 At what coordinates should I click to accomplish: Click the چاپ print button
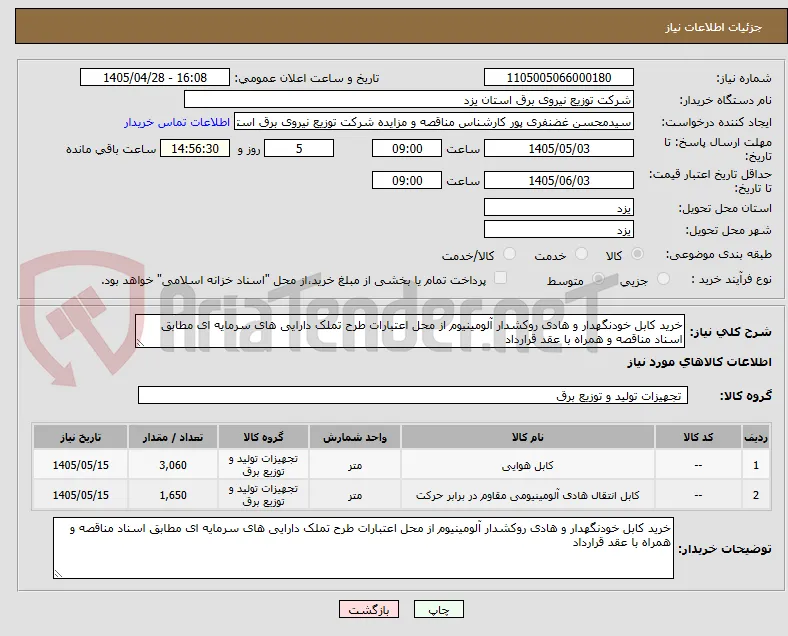[x=439, y=609]
